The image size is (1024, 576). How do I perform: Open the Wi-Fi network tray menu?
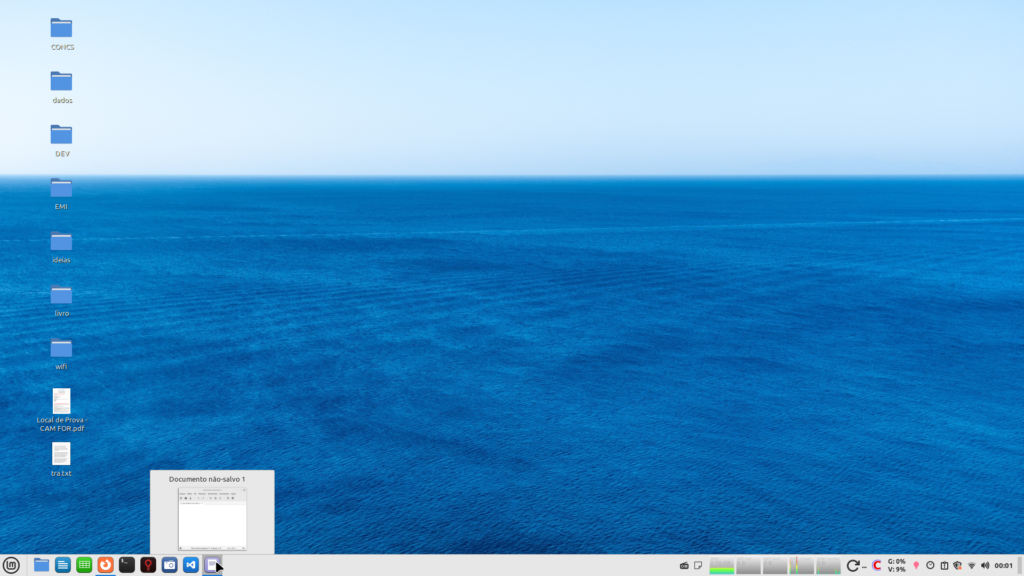click(x=971, y=566)
